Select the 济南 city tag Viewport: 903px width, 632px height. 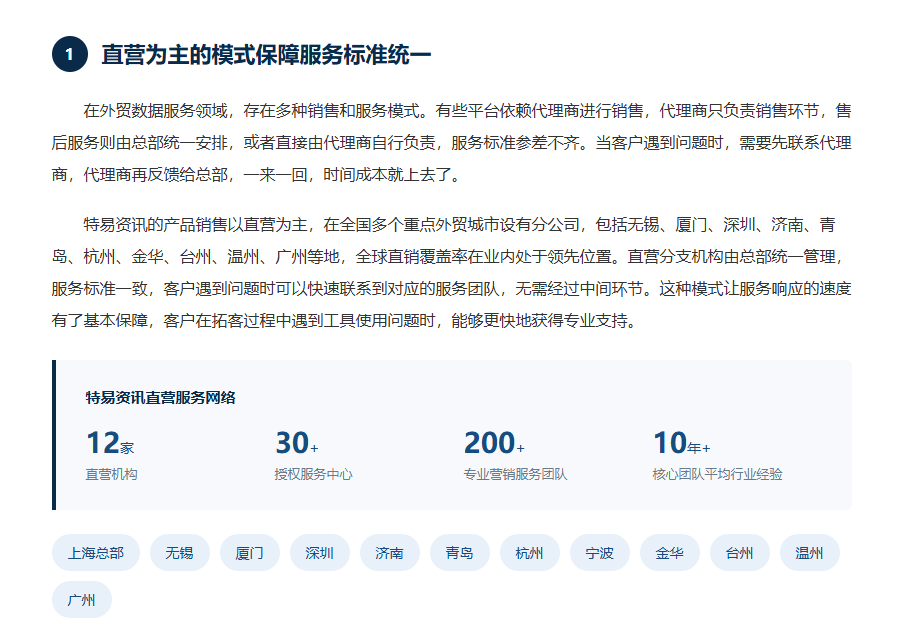390,552
